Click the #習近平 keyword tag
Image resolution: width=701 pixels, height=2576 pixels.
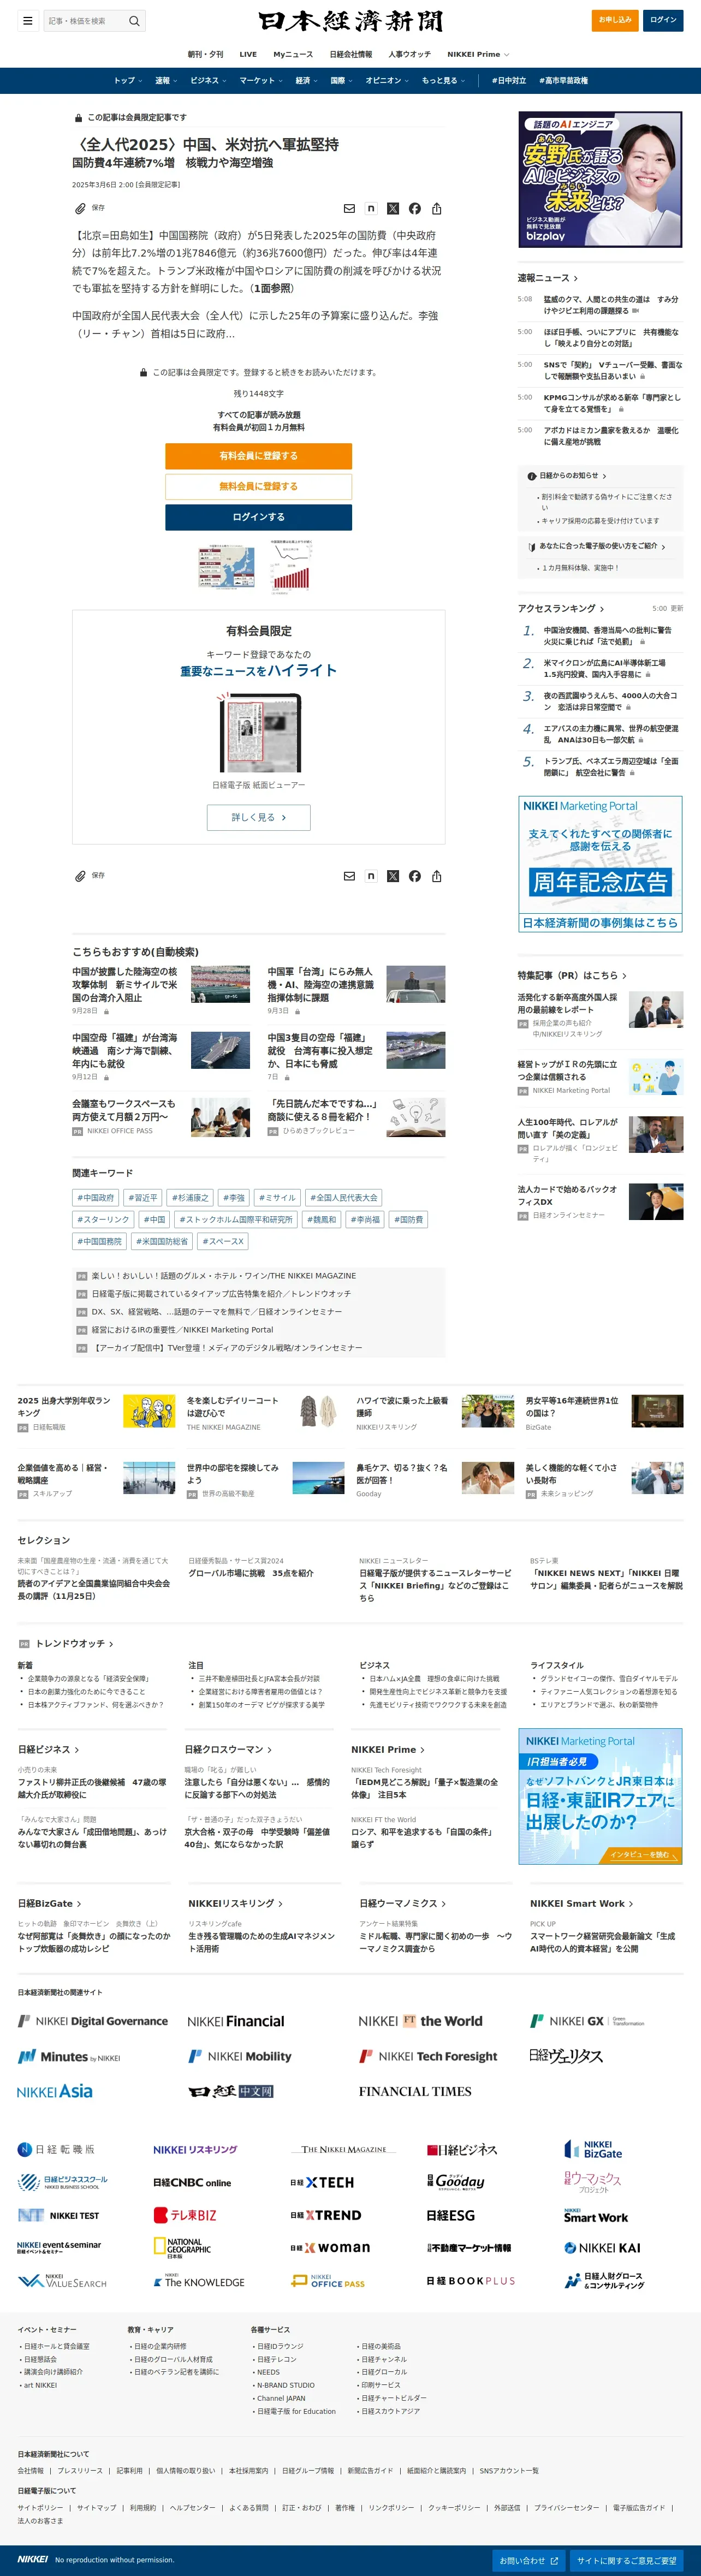click(x=144, y=1197)
